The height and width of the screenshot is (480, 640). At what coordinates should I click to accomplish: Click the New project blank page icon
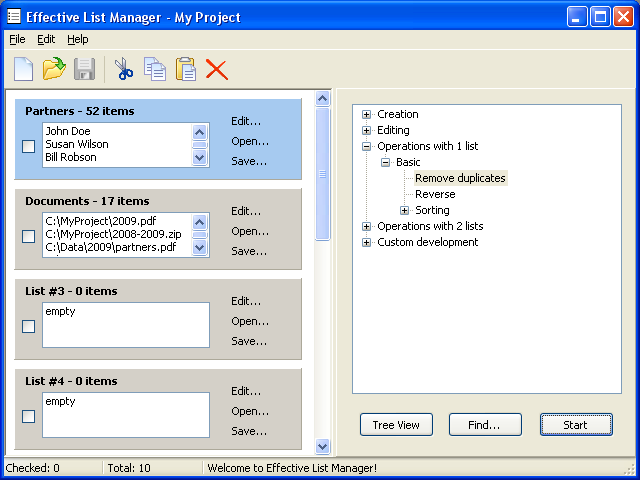23,69
